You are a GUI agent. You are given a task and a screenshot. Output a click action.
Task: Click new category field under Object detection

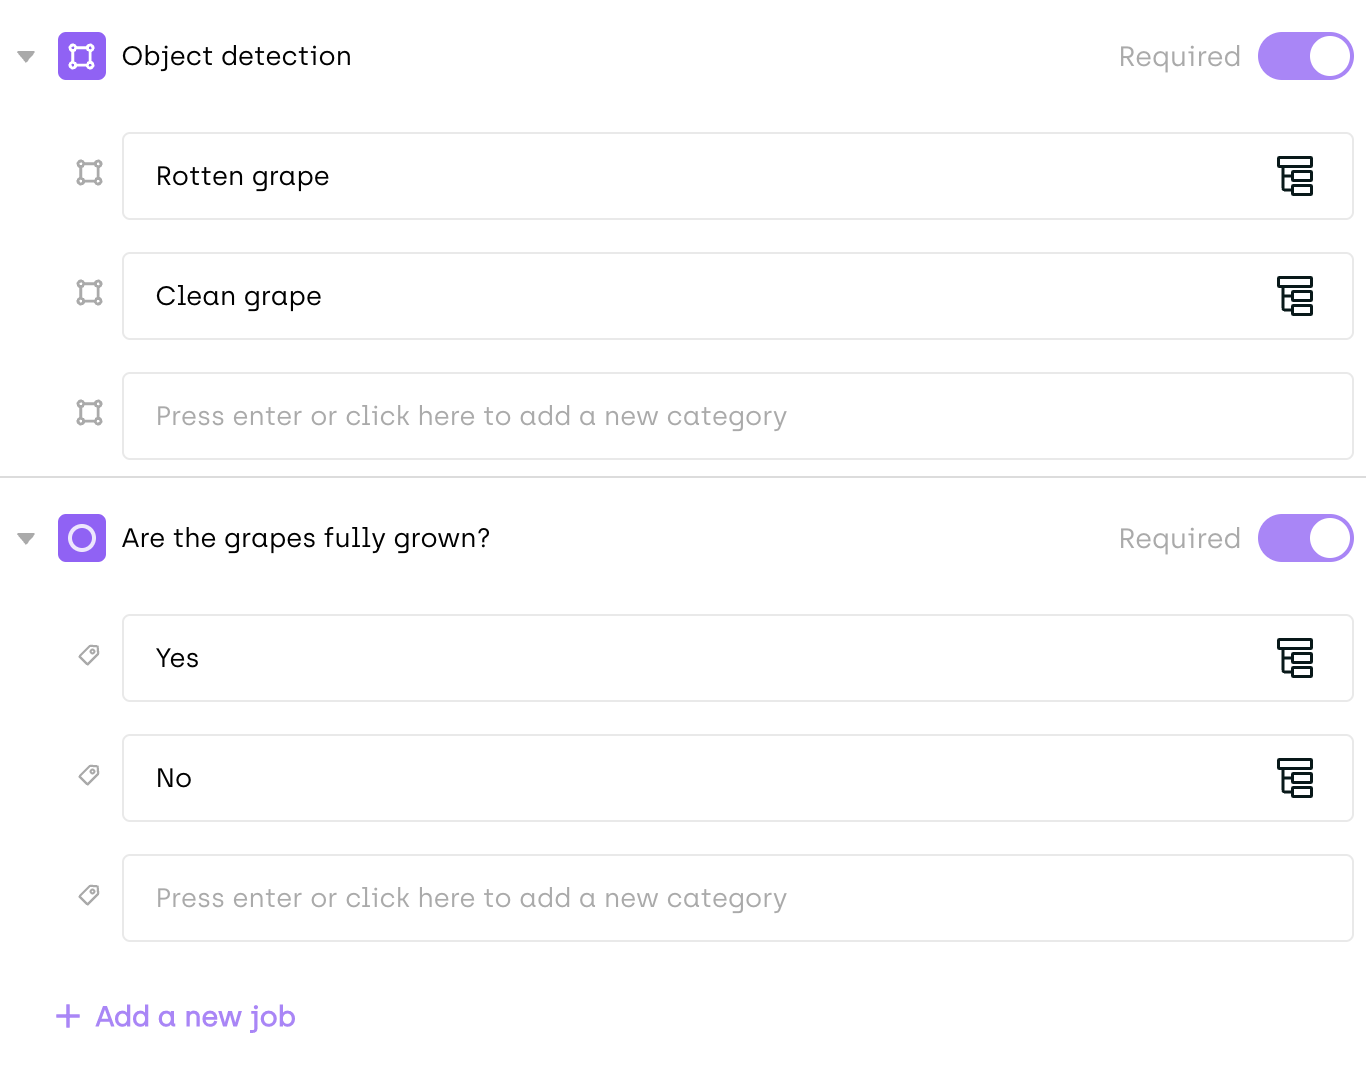tap(737, 416)
